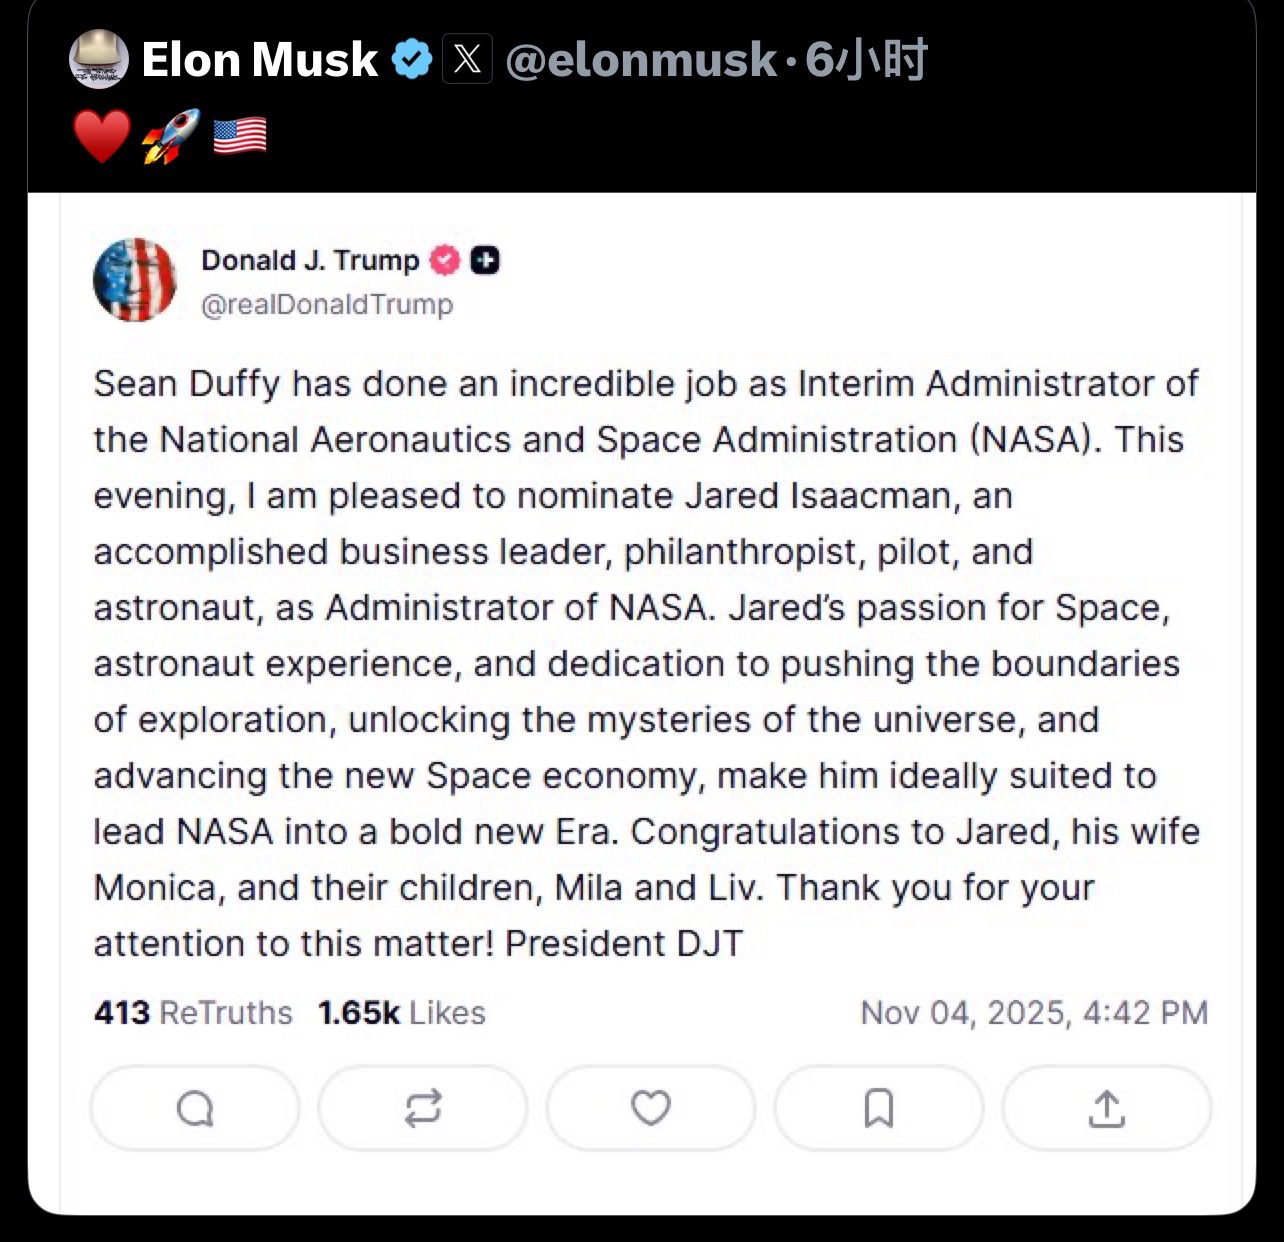Open Donald J. Trump's profile picture
This screenshot has width=1284, height=1242.
pyautogui.click(x=135, y=280)
